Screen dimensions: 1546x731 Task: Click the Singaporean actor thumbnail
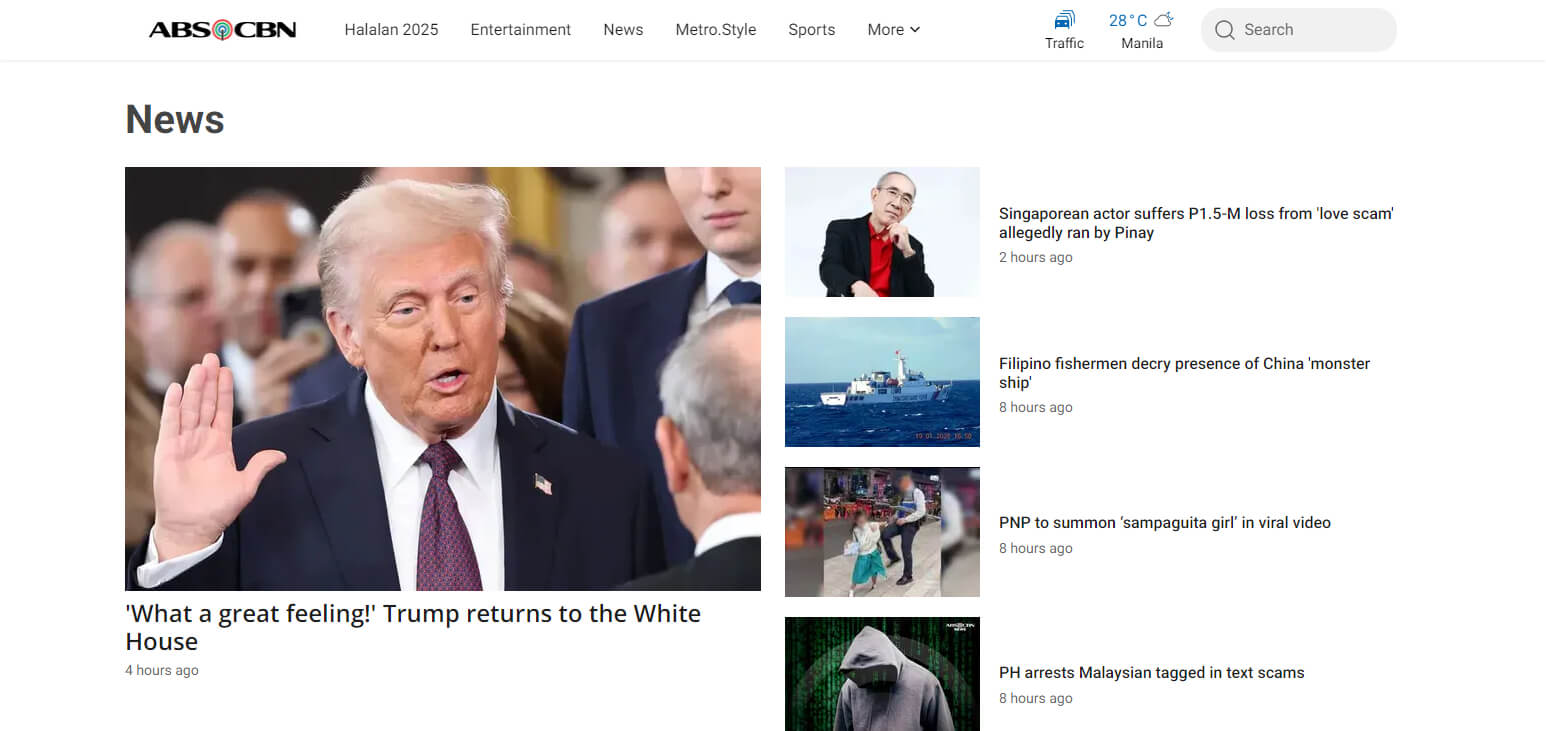(882, 232)
